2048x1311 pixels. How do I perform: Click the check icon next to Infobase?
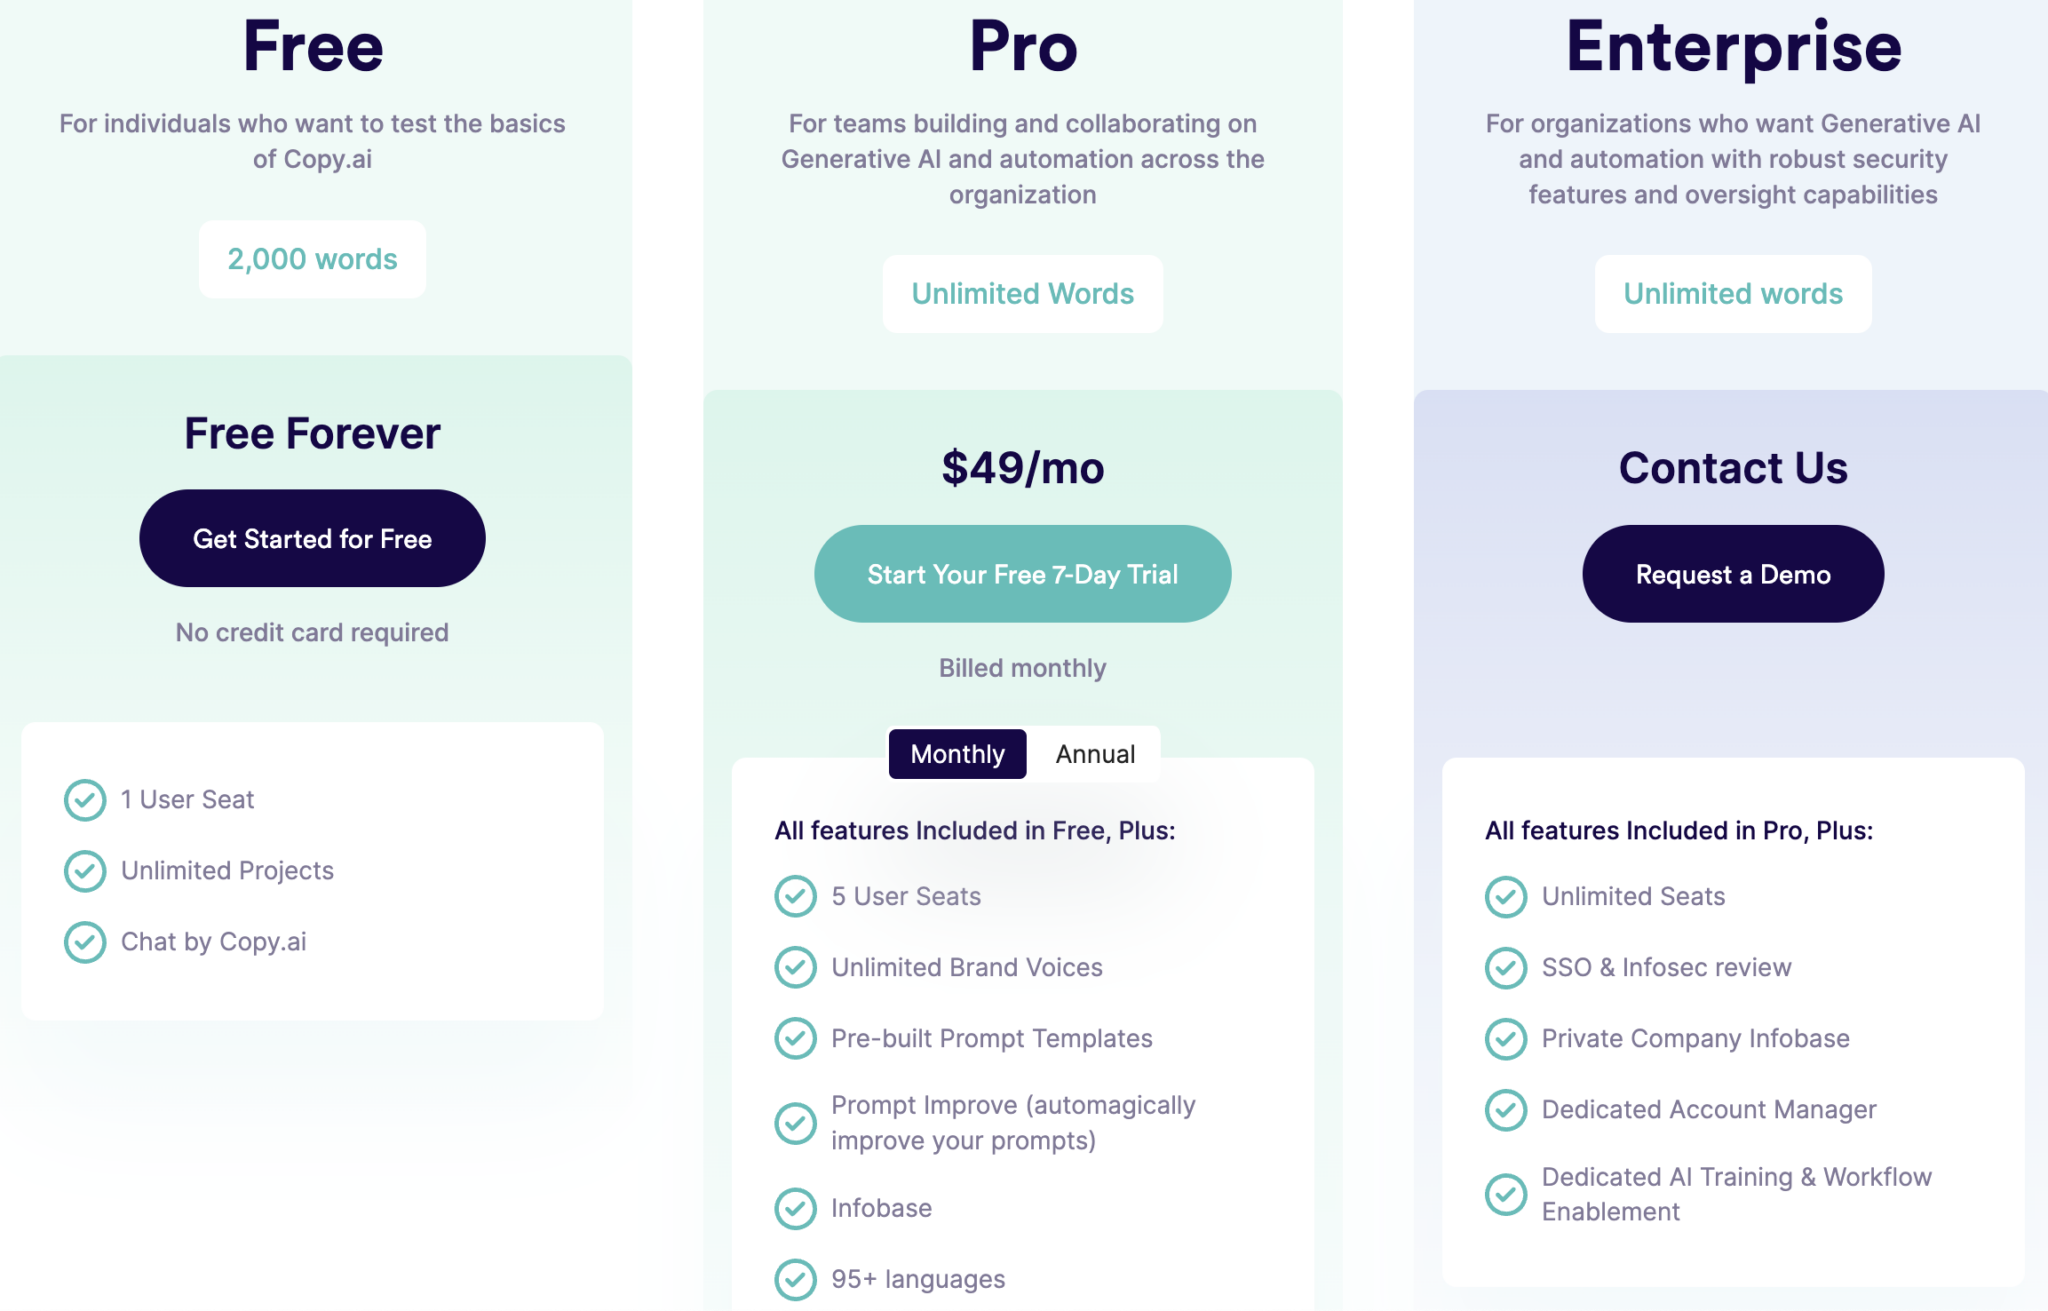coord(796,1208)
